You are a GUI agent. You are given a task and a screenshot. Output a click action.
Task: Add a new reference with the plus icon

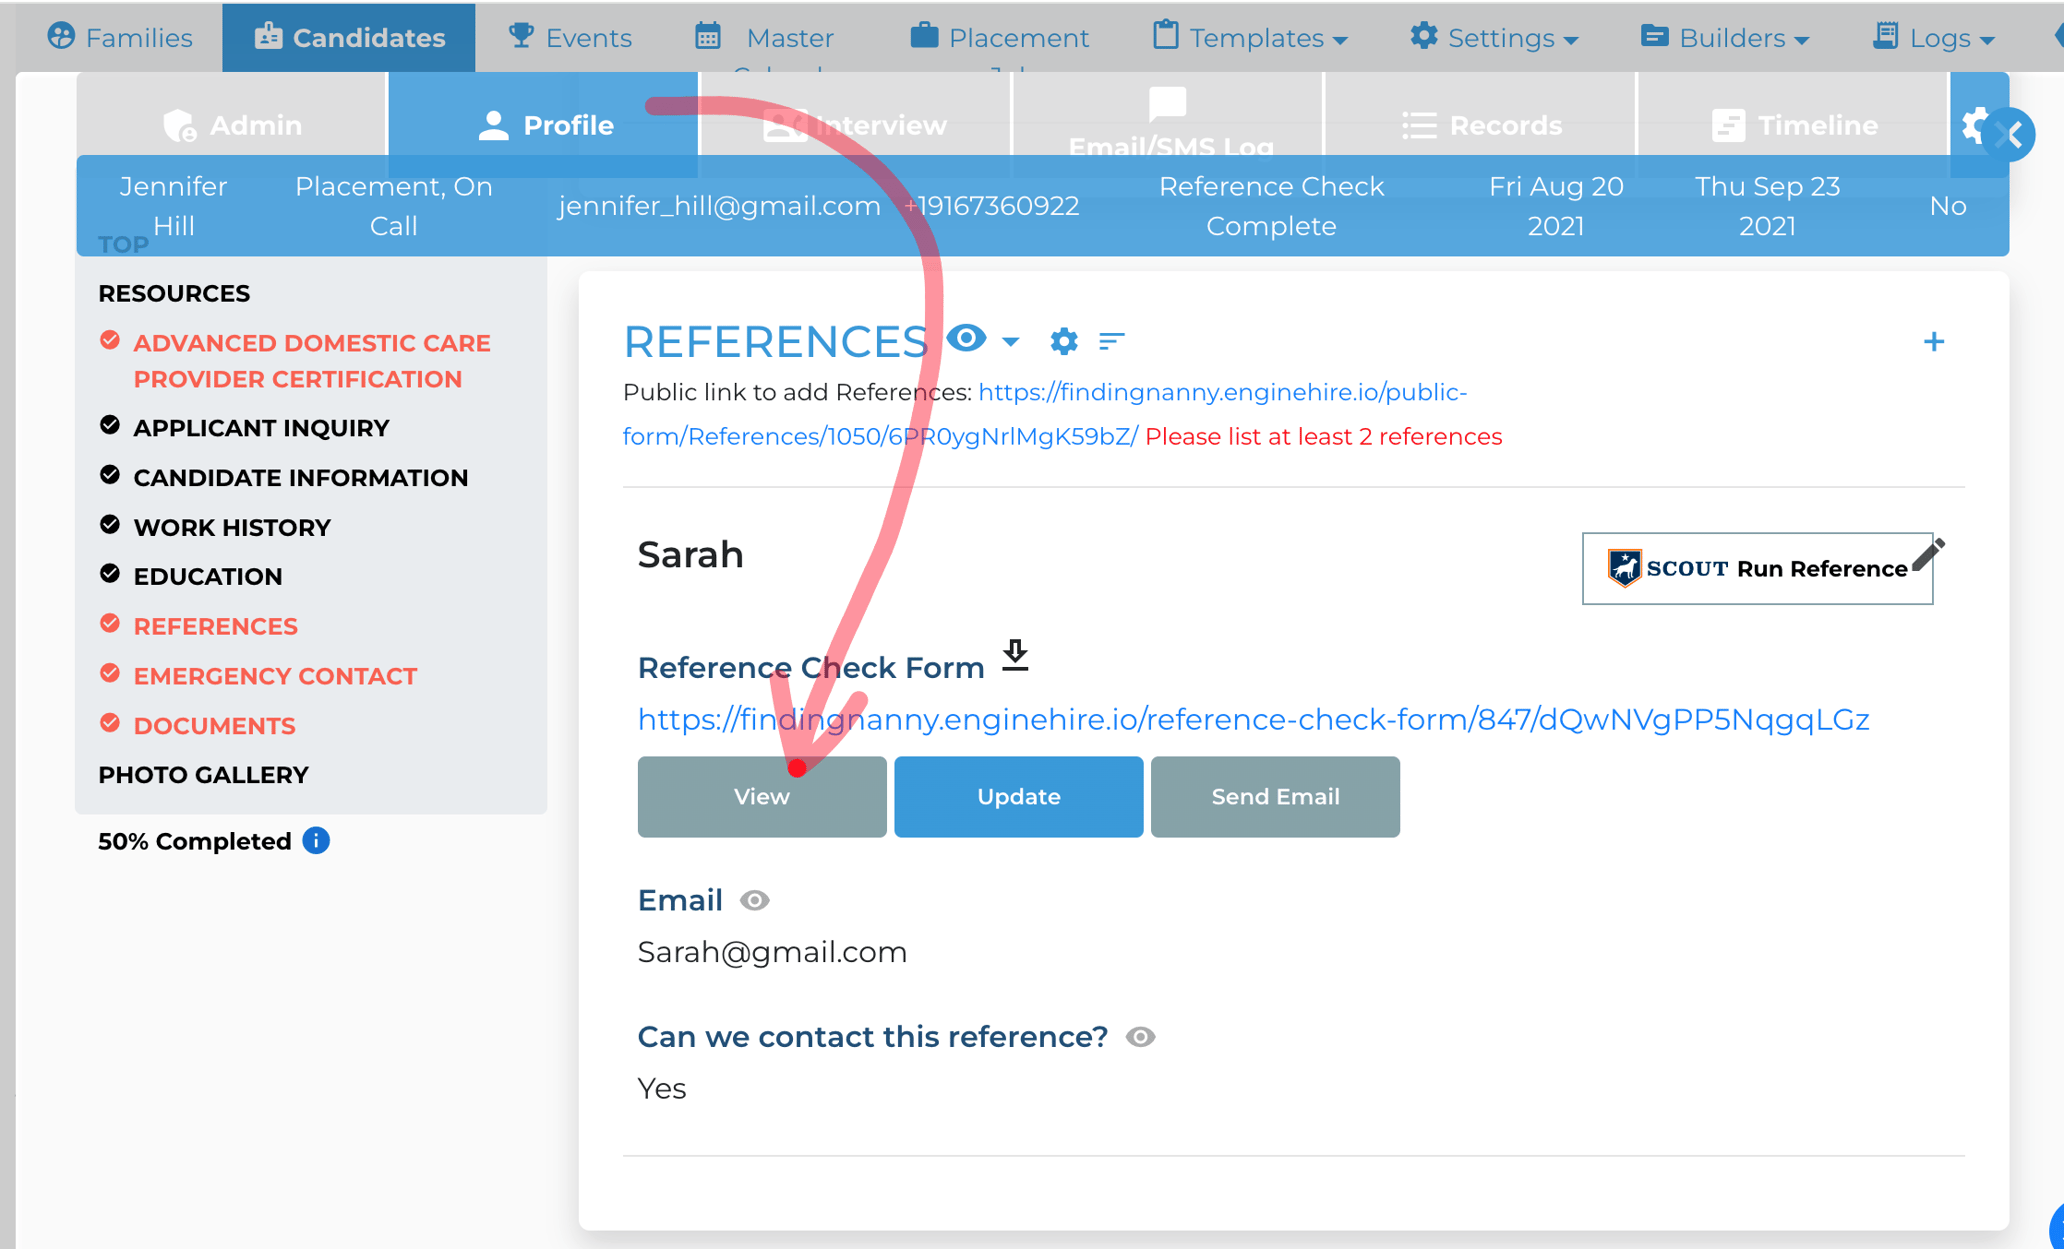1934,341
